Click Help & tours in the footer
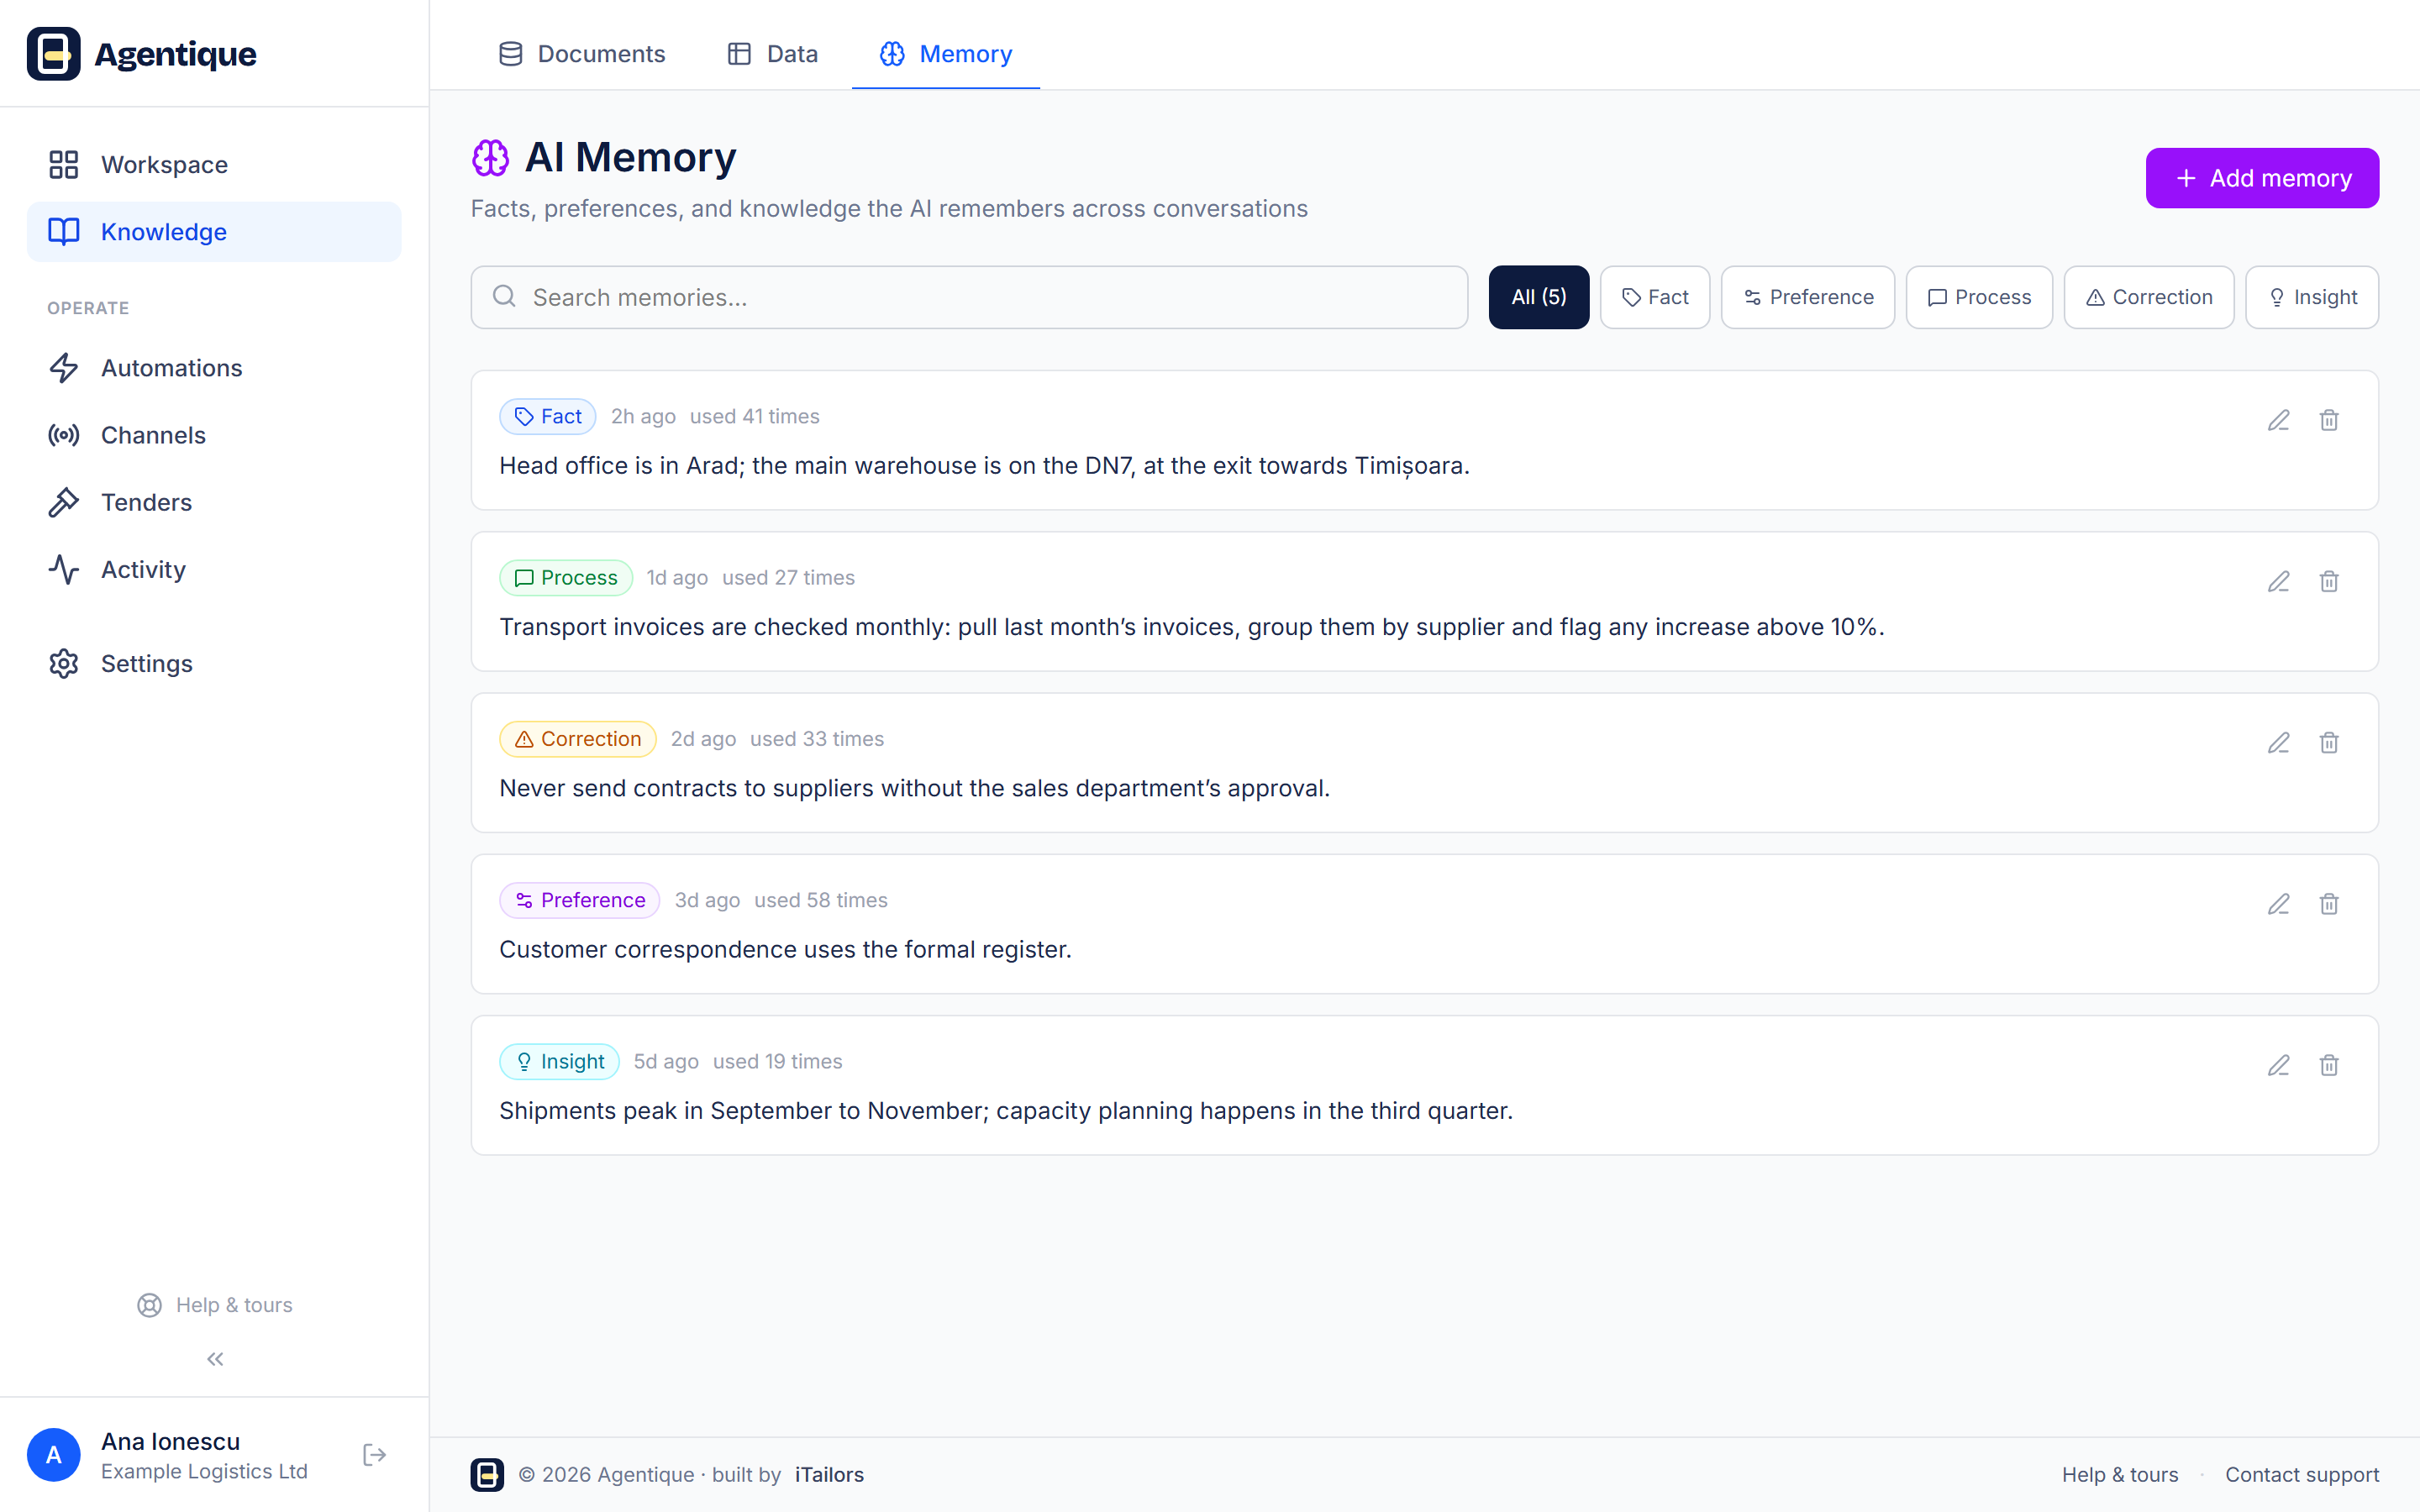Screen dimensions: 2420x1512 2120,1474
